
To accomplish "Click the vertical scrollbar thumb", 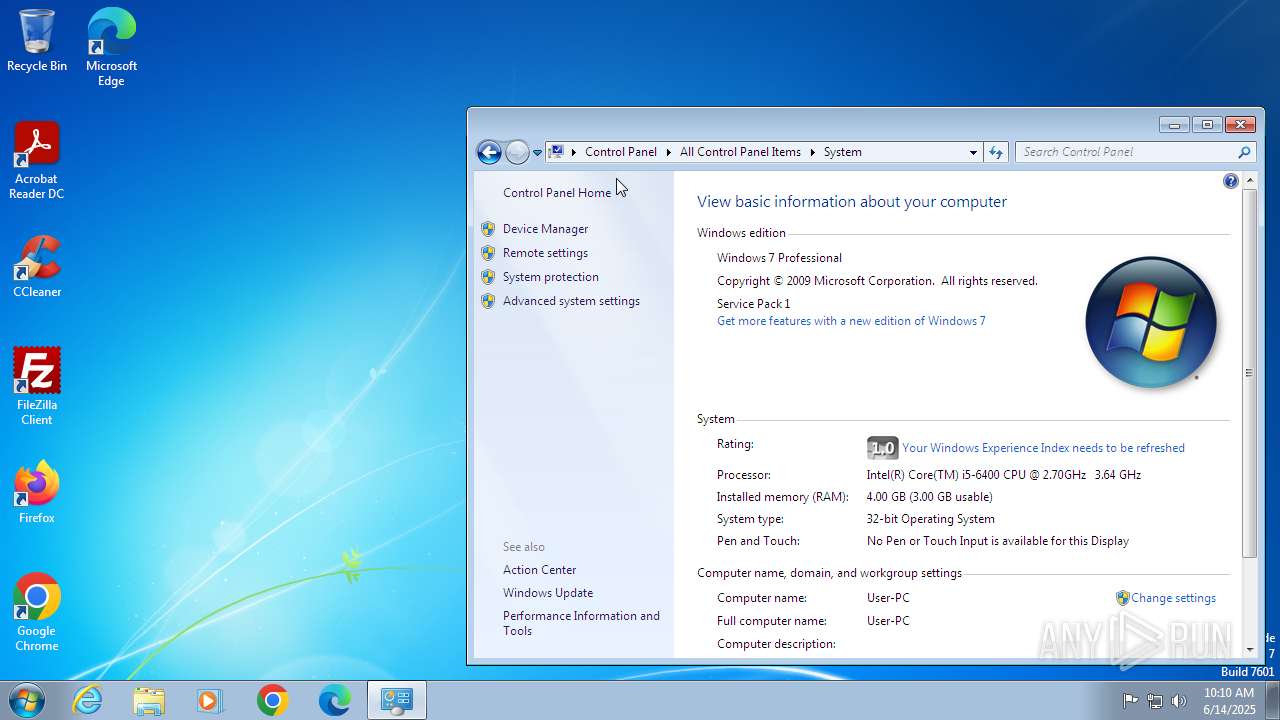I will tap(1249, 373).
